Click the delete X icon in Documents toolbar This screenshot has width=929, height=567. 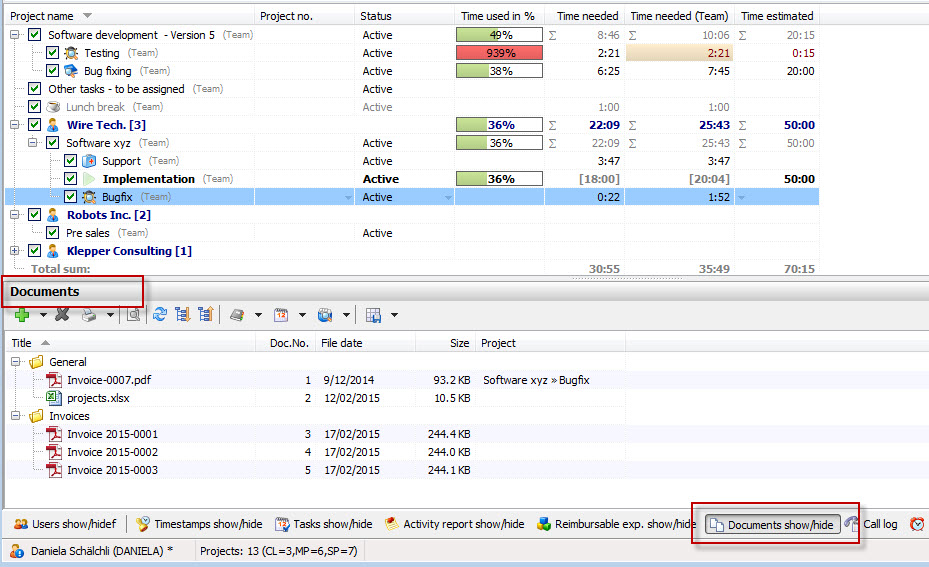(62, 315)
